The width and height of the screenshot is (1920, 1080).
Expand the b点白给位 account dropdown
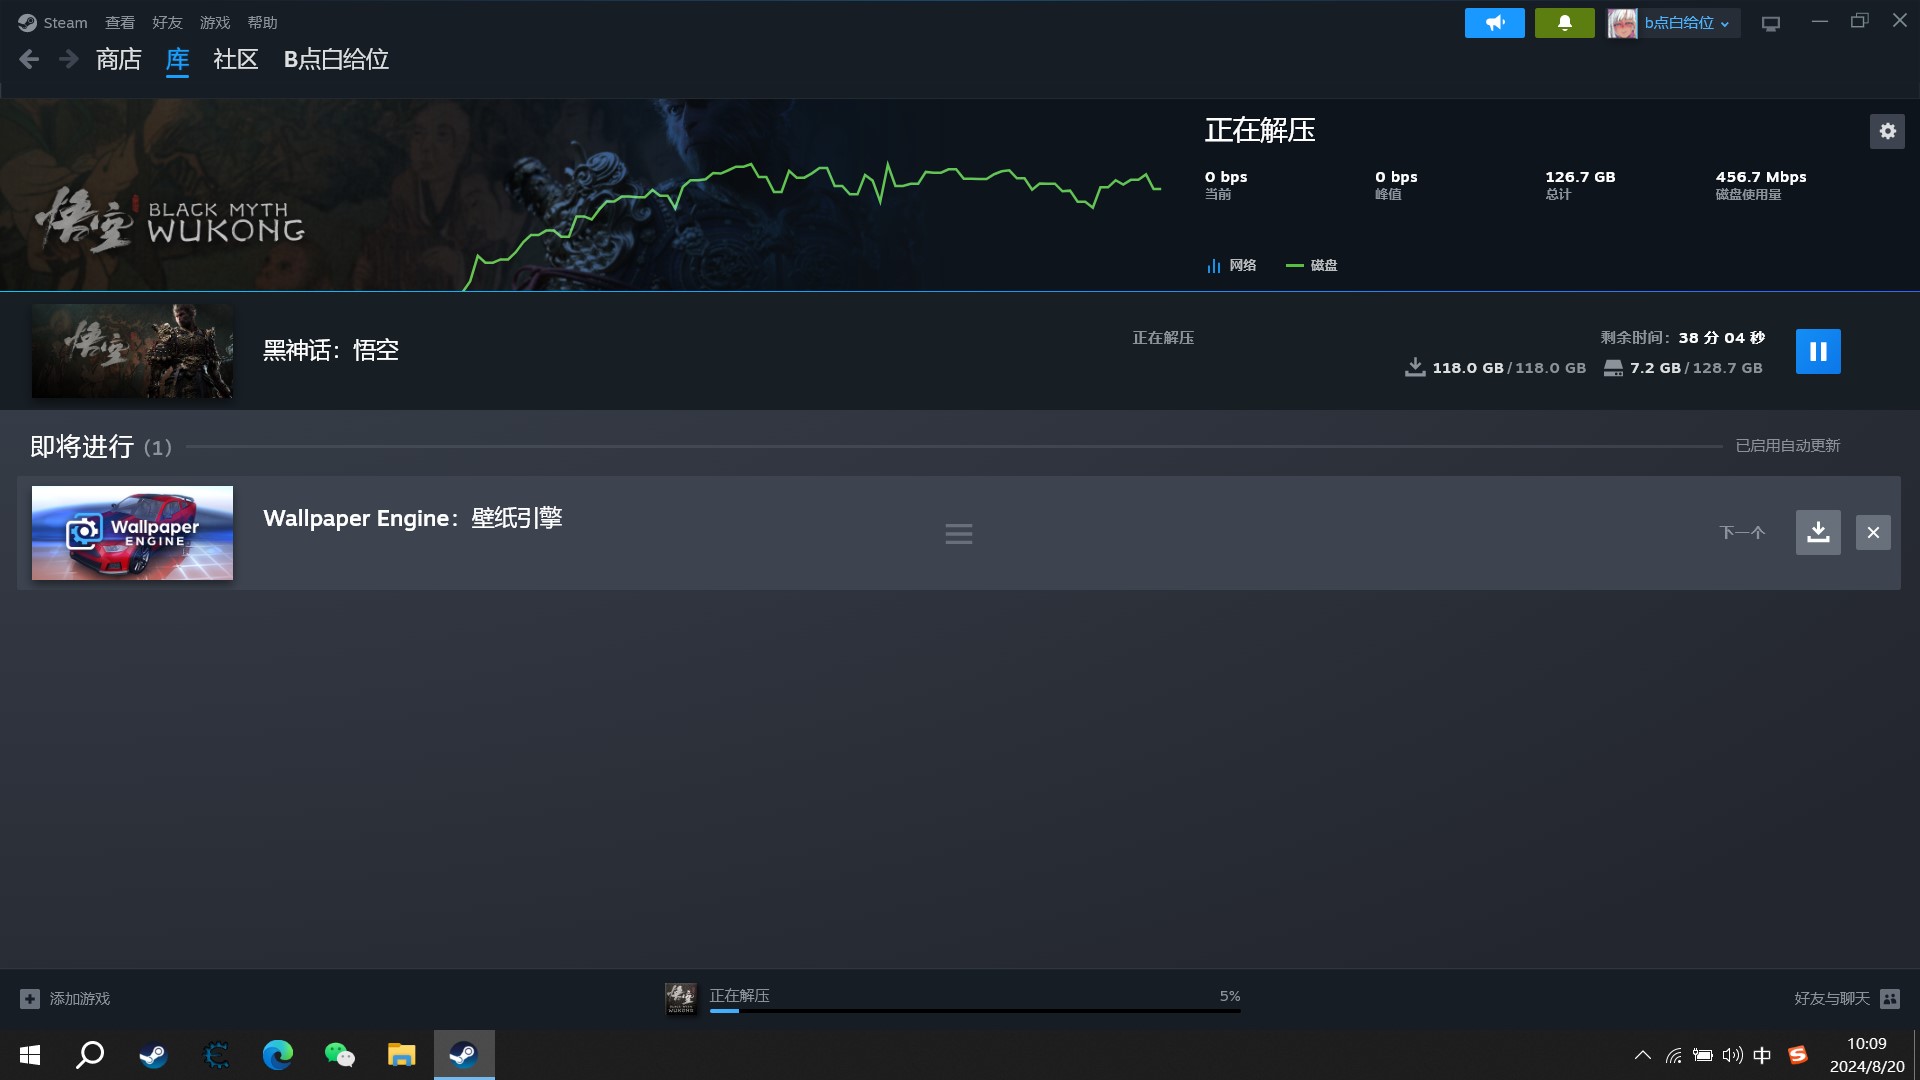[1687, 23]
